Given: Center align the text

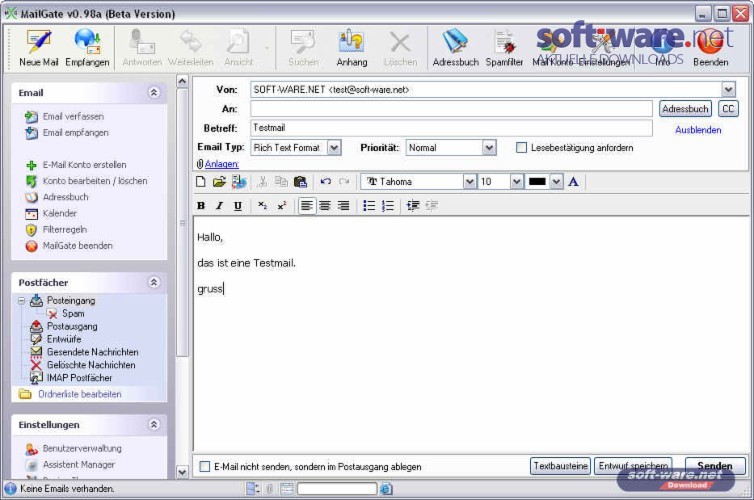Looking at the screenshot, I should pos(325,206).
